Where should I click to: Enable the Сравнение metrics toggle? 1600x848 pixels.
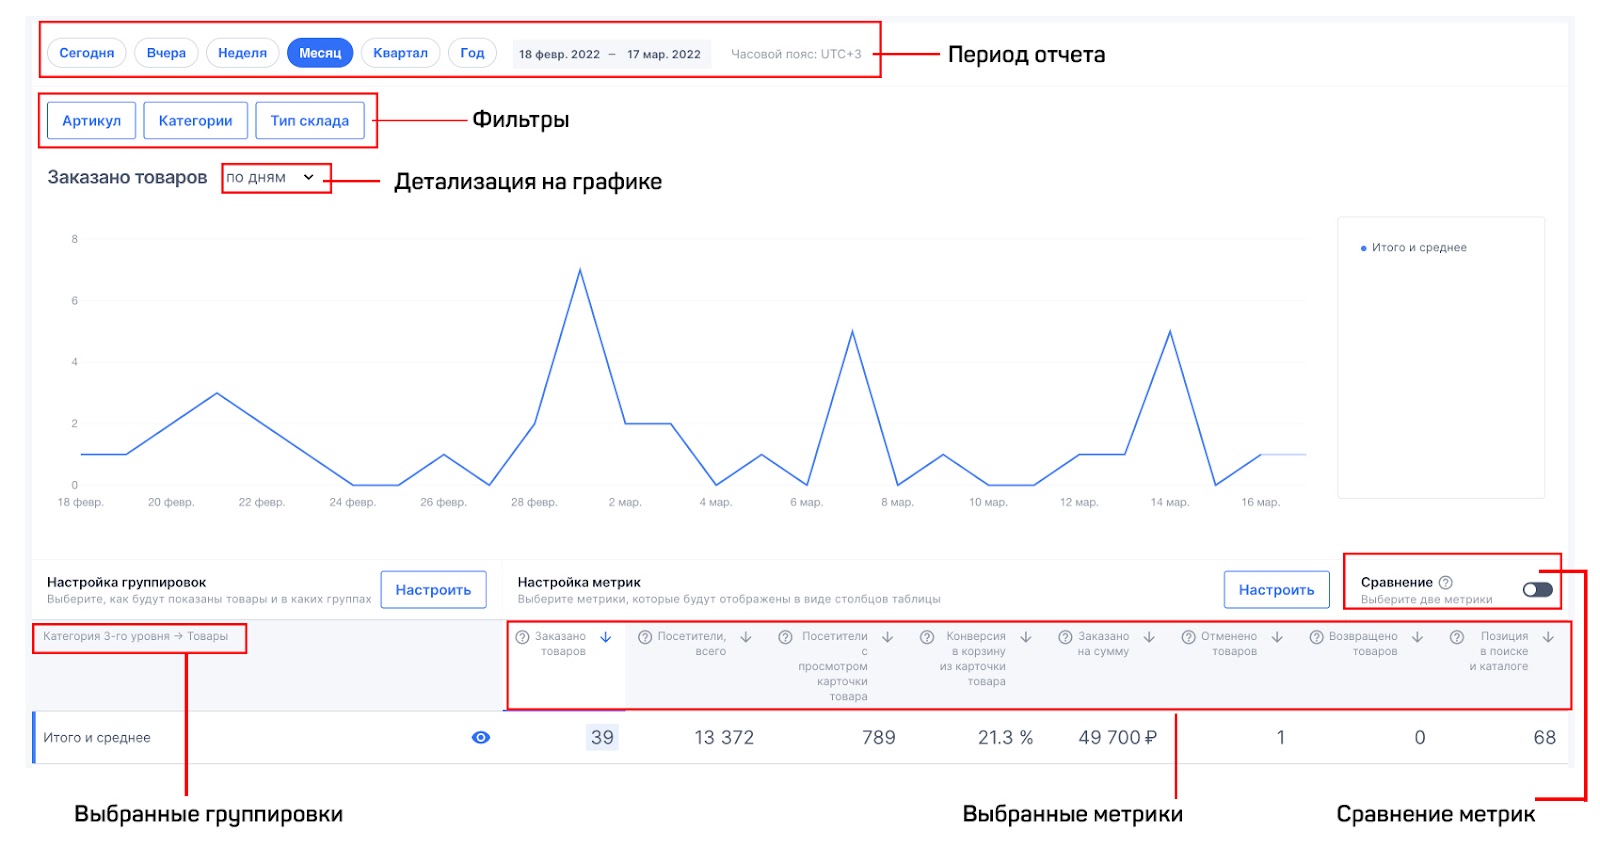click(1537, 590)
